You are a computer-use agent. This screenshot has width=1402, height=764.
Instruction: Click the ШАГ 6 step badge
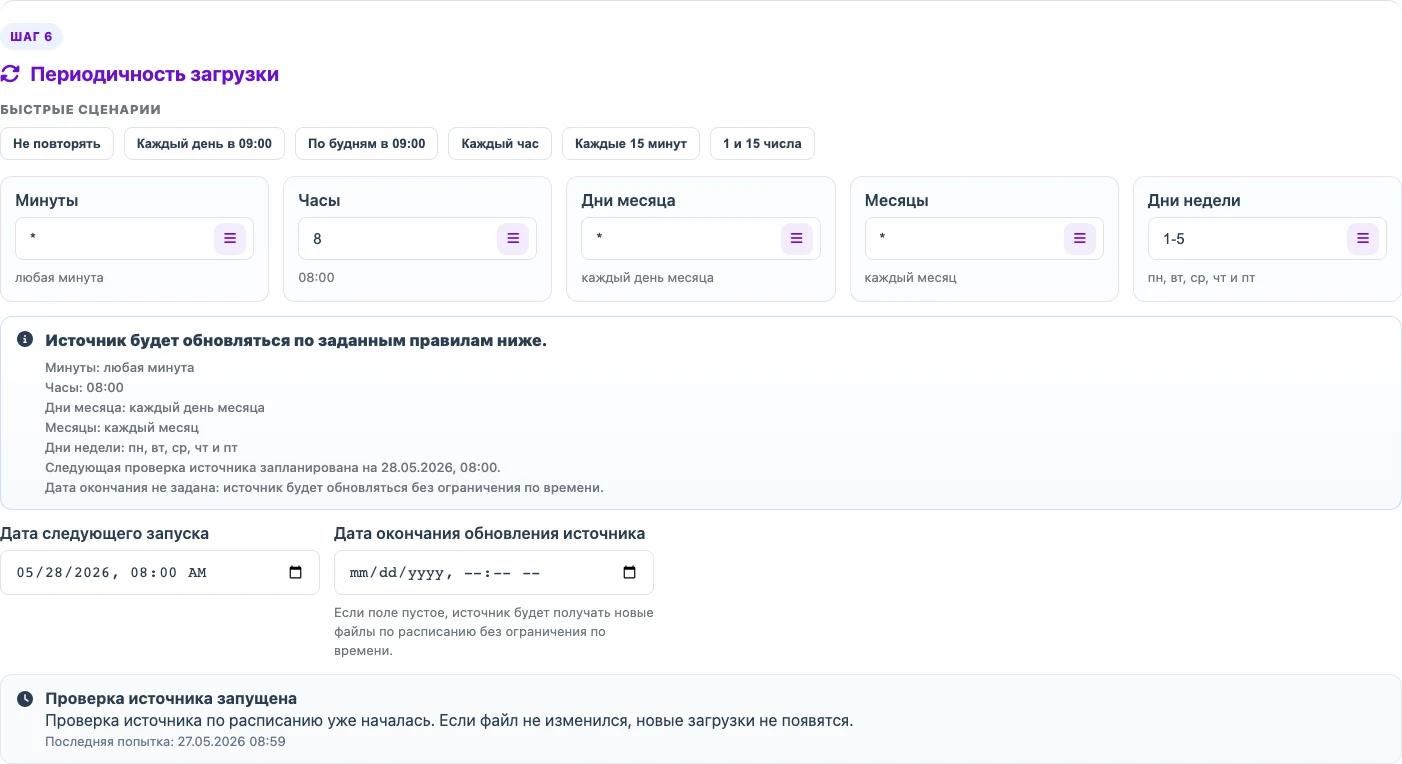coord(31,37)
